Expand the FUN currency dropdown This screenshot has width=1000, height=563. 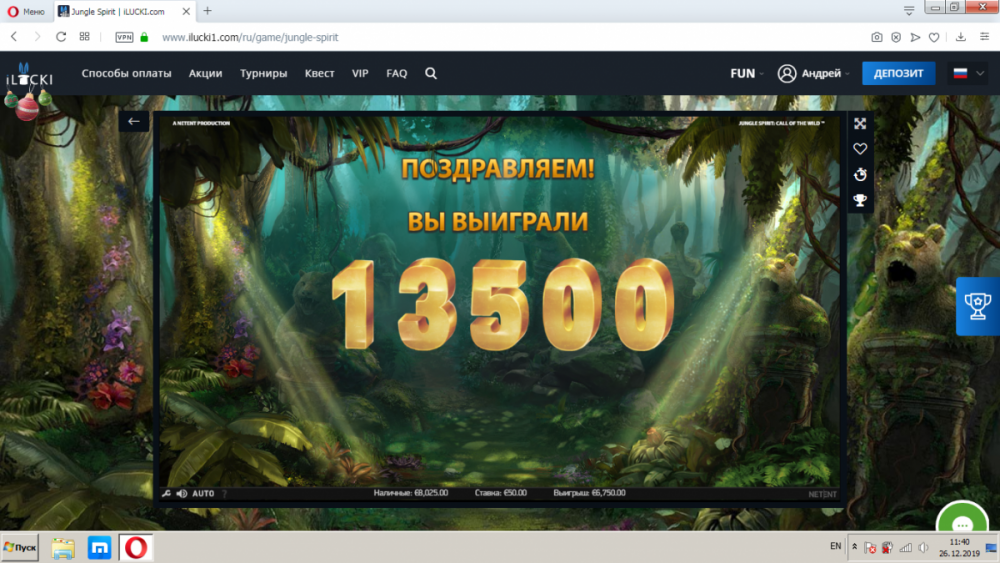[x=747, y=73]
